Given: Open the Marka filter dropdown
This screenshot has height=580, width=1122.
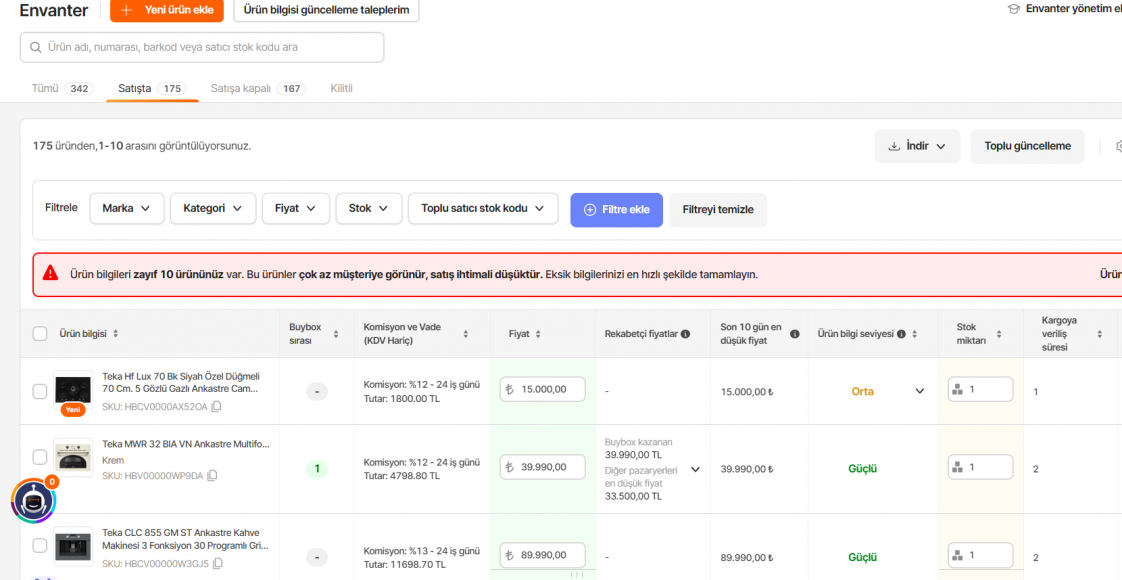Looking at the screenshot, I should click(126, 209).
